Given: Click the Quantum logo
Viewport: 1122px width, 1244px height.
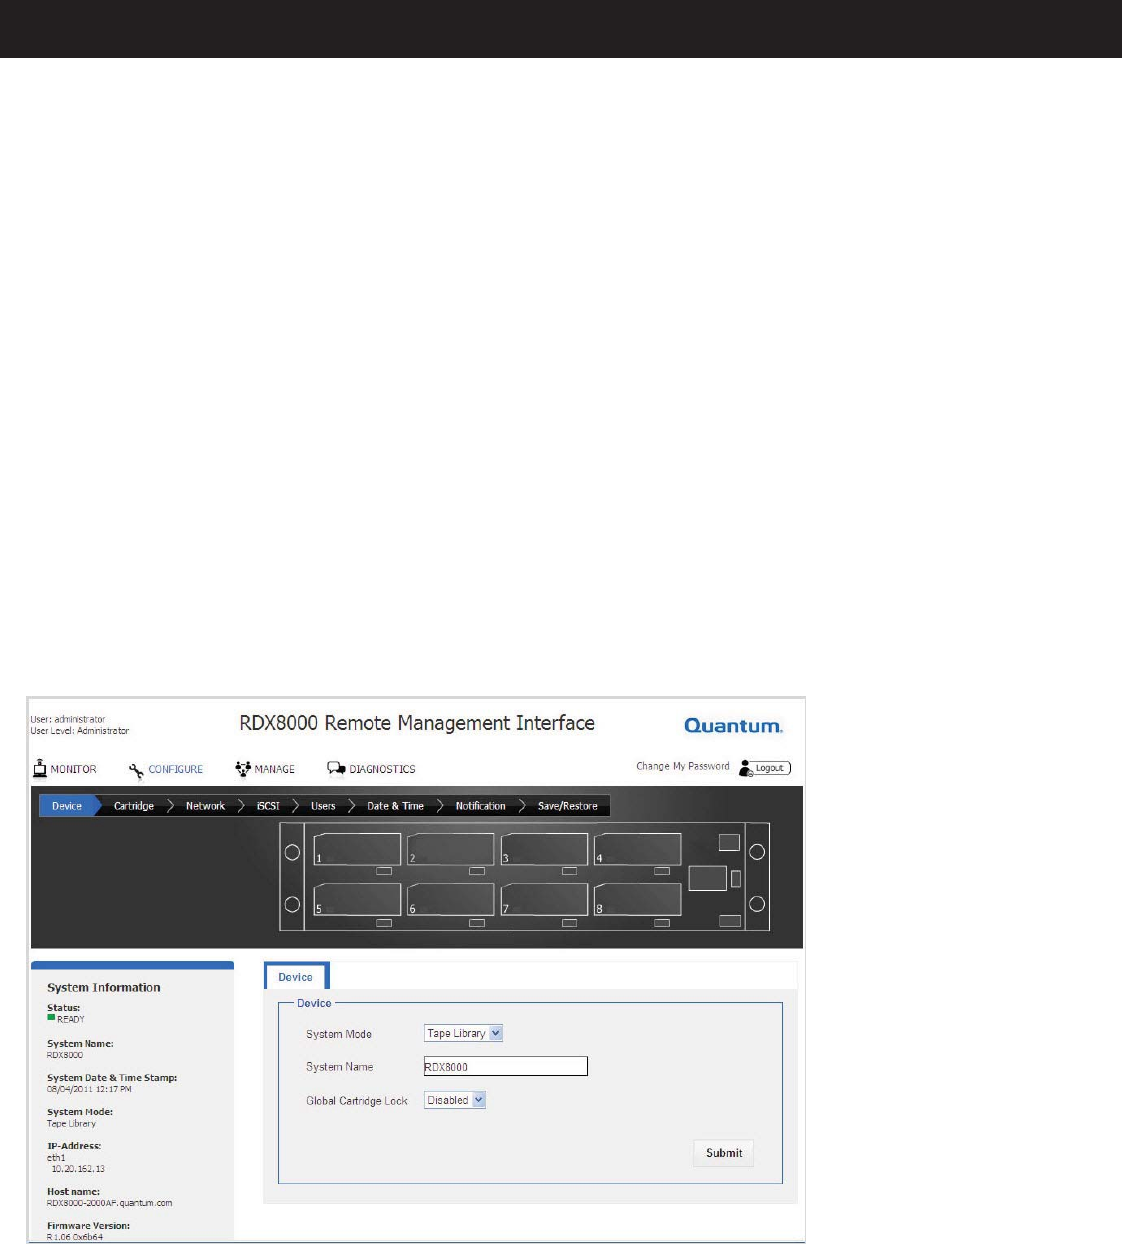Looking at the screenshot, I should tap(733, 726).
